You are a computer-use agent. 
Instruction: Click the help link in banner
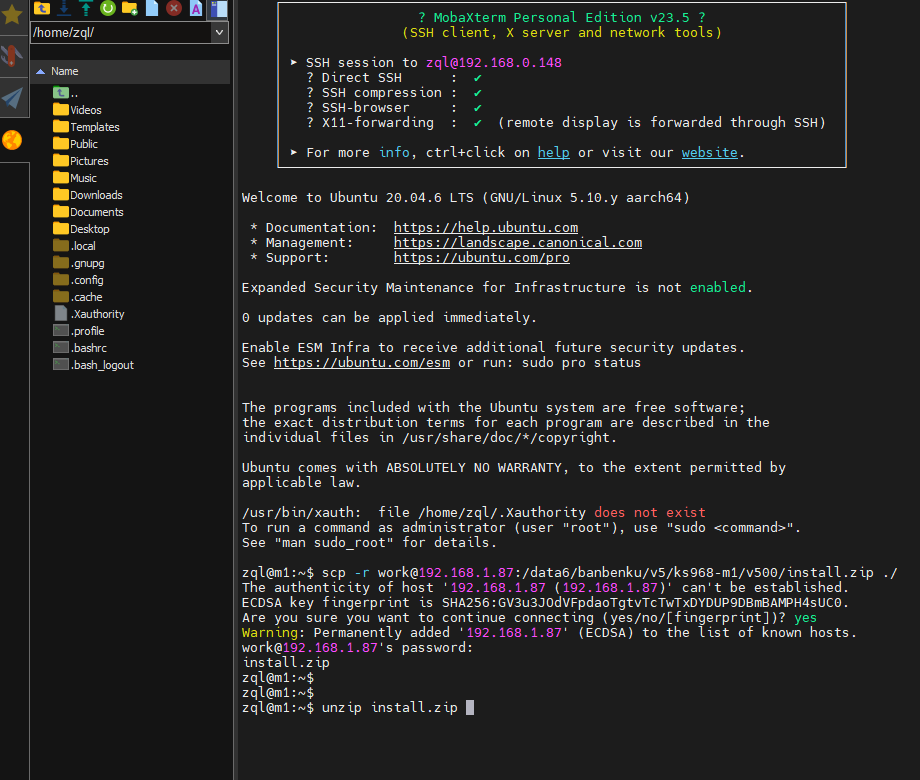pos(553,153)
